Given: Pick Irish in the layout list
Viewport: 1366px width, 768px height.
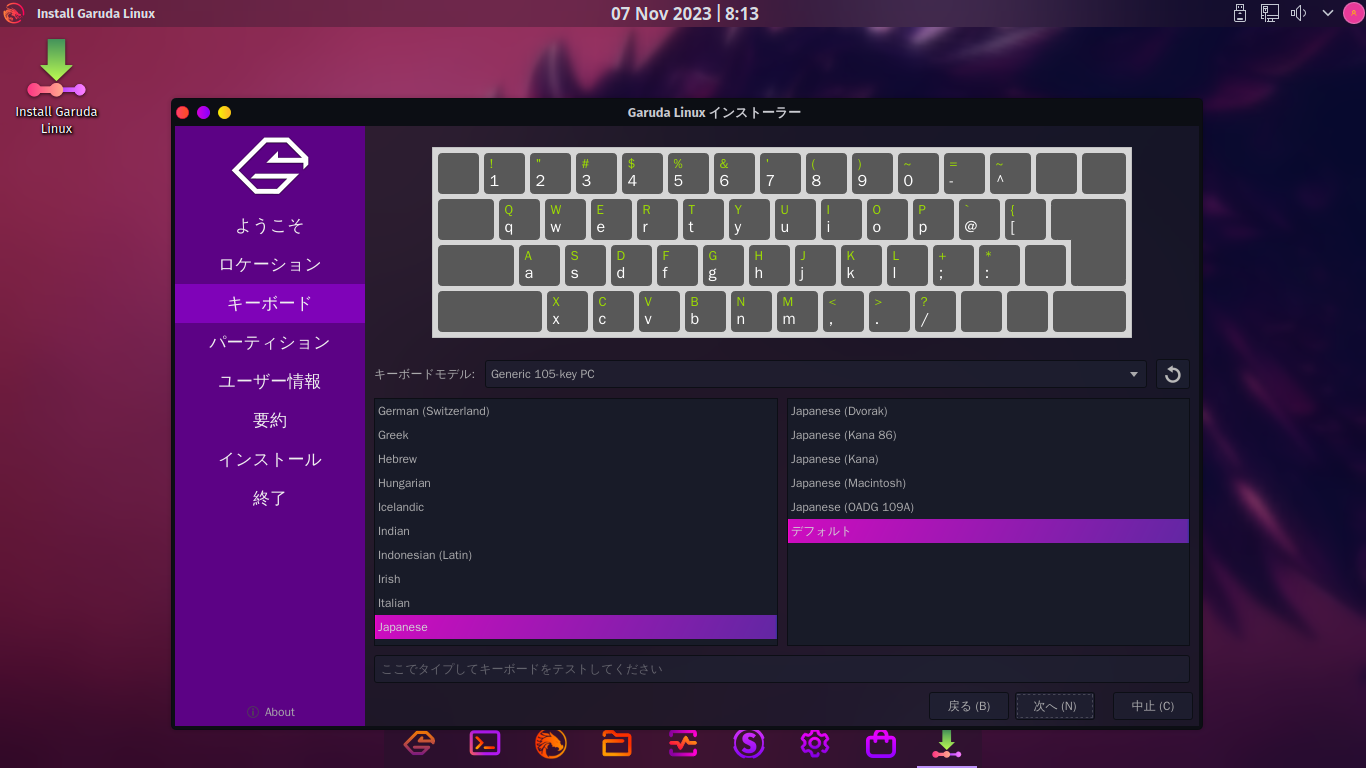Looking at the screenshot, I should (576, 579).
